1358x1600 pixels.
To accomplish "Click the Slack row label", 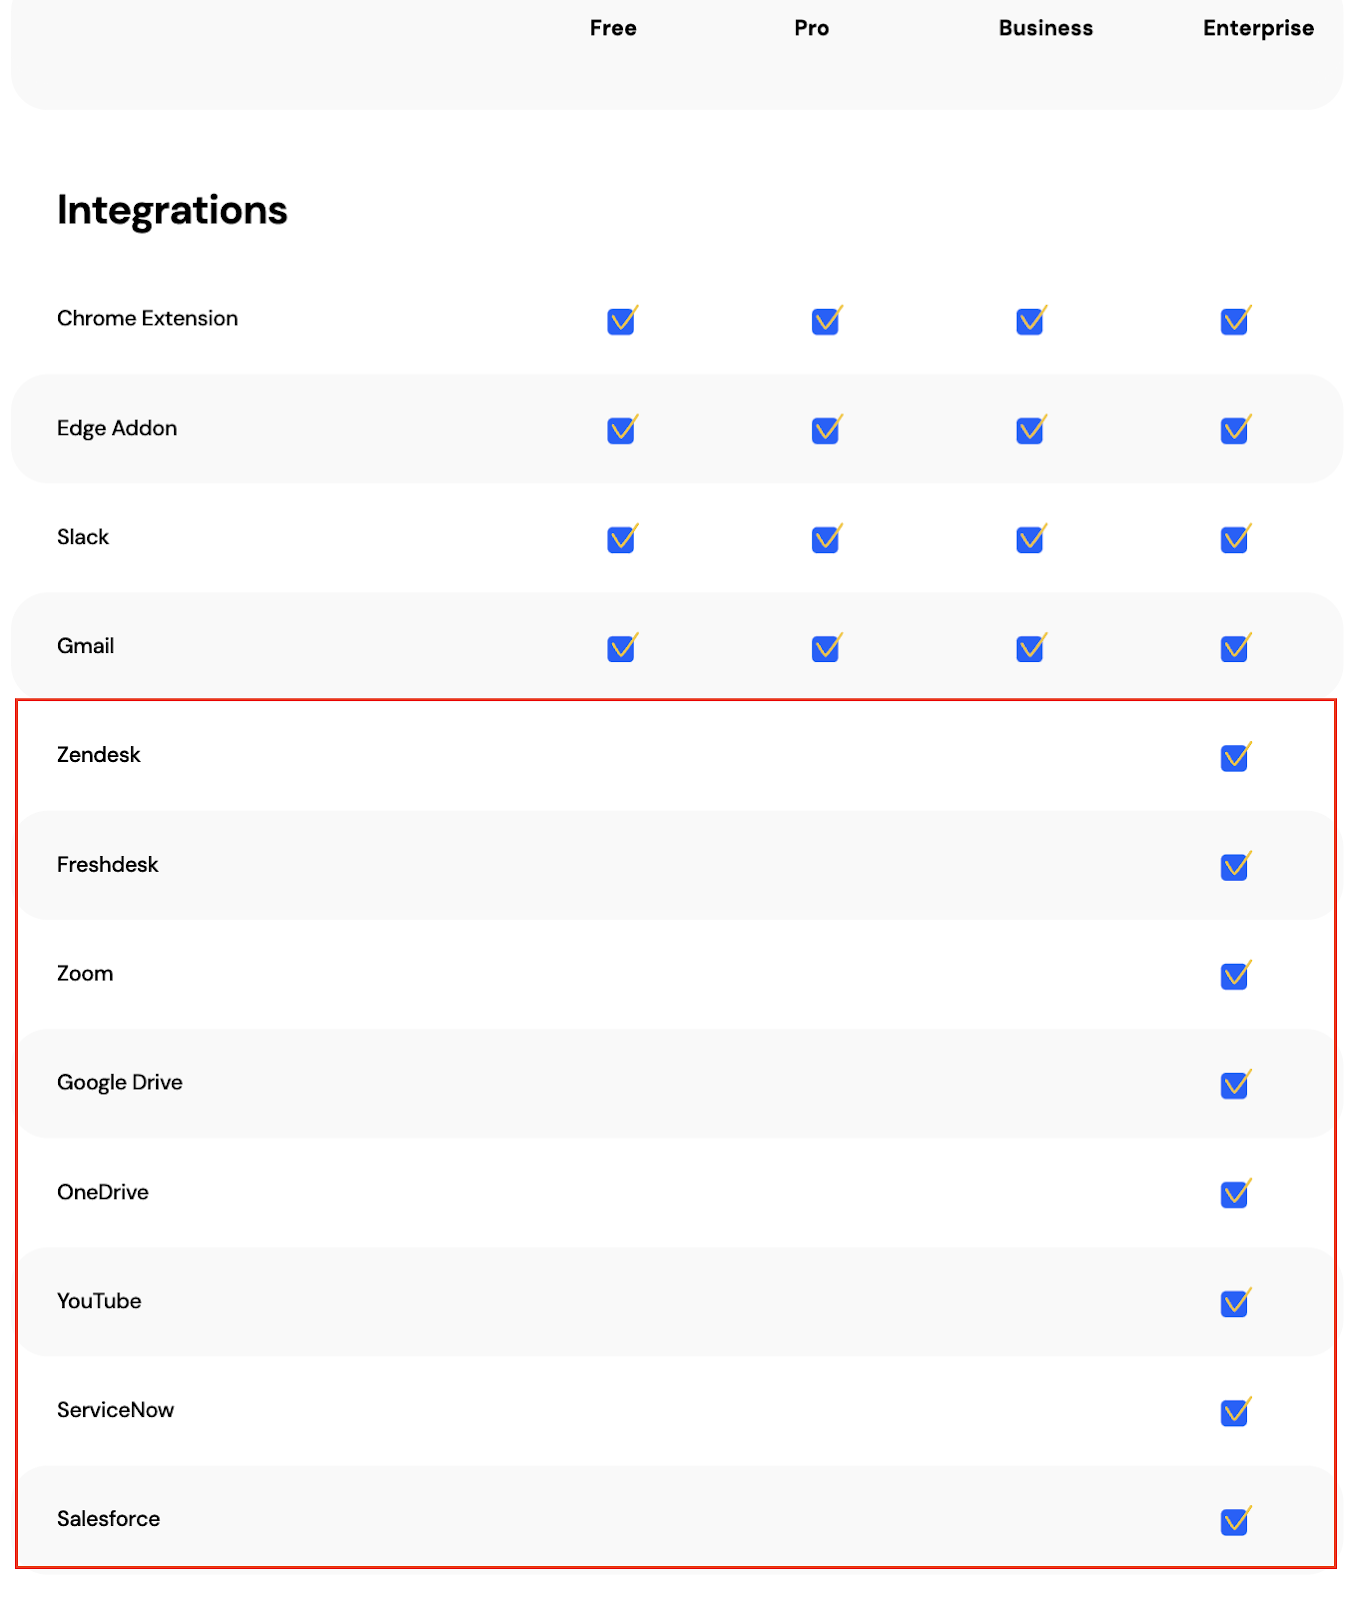I will point(83,537).
